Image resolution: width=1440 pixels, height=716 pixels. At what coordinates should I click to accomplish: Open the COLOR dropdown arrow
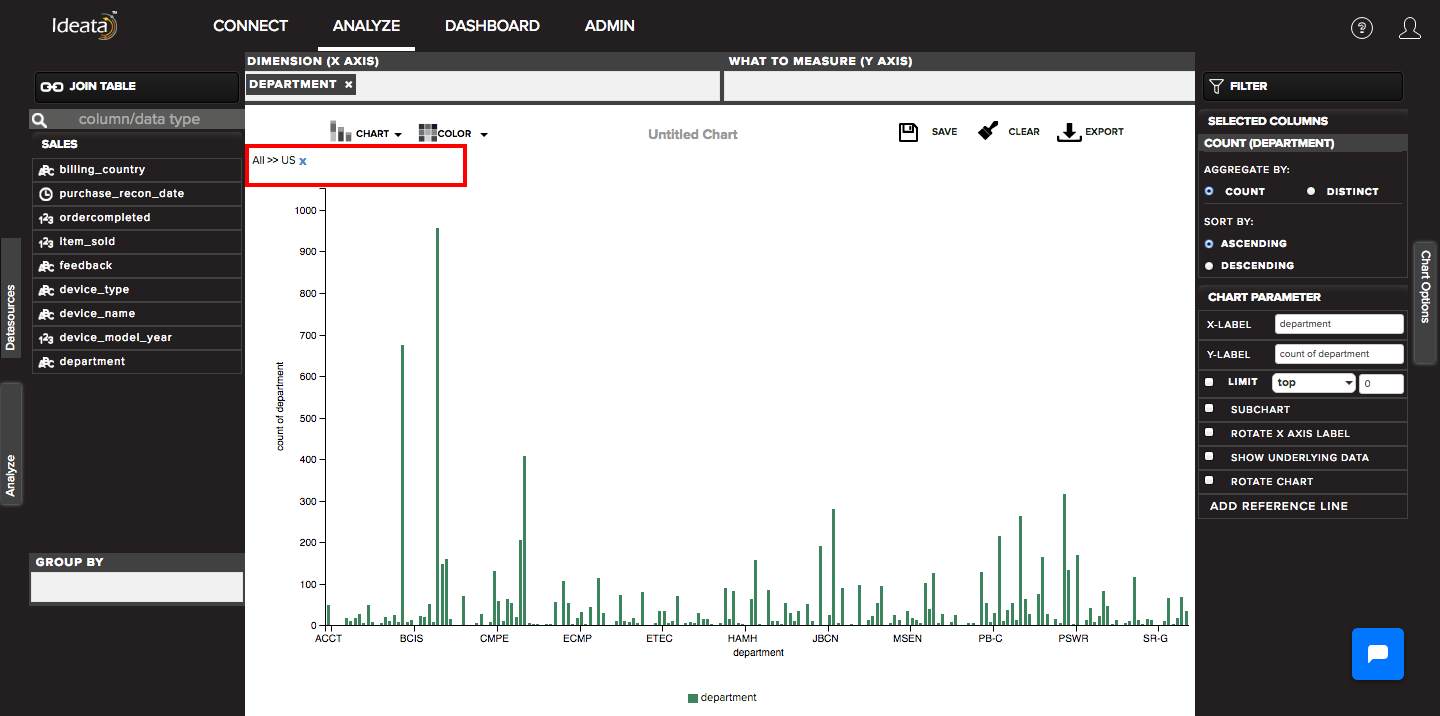tap(484, 135)
